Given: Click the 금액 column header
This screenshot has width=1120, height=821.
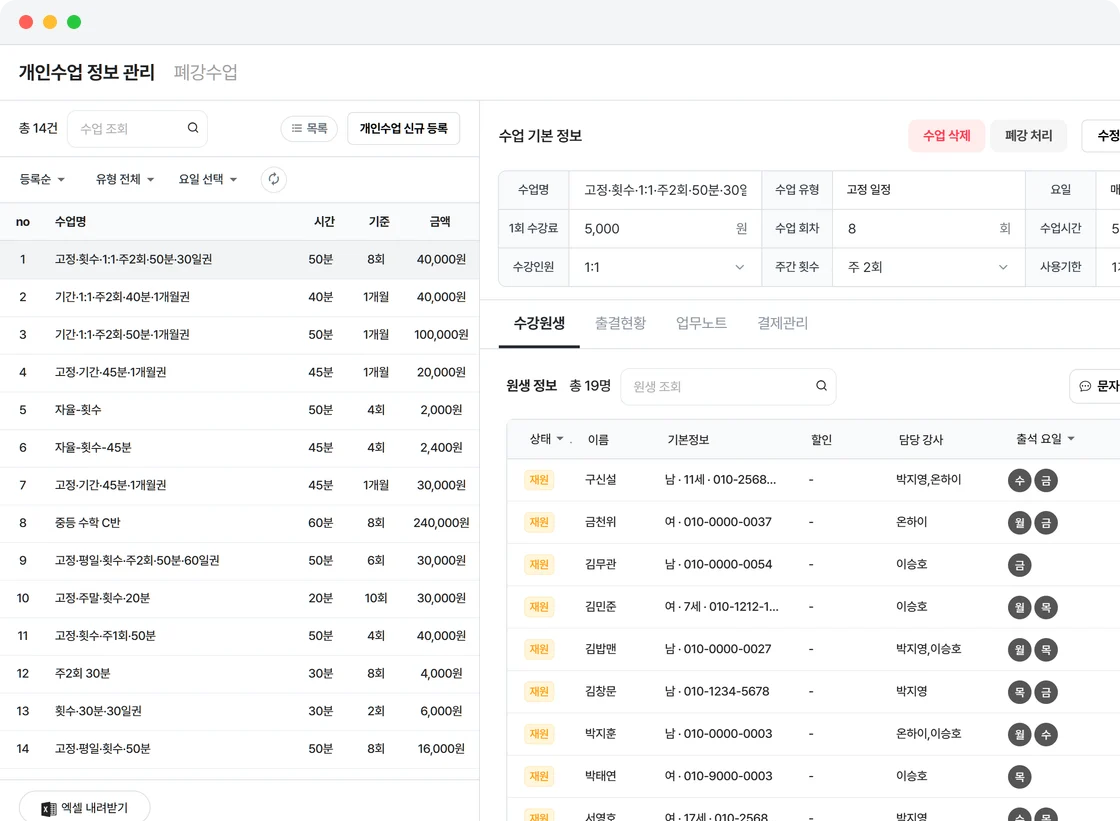Looking at the screenshot, I should 440,222.
